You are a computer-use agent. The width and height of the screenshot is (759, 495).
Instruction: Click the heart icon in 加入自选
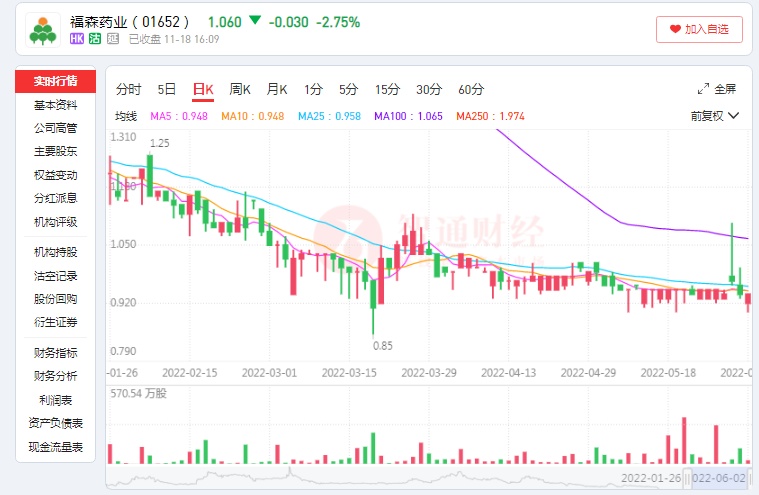coord(675,30)
